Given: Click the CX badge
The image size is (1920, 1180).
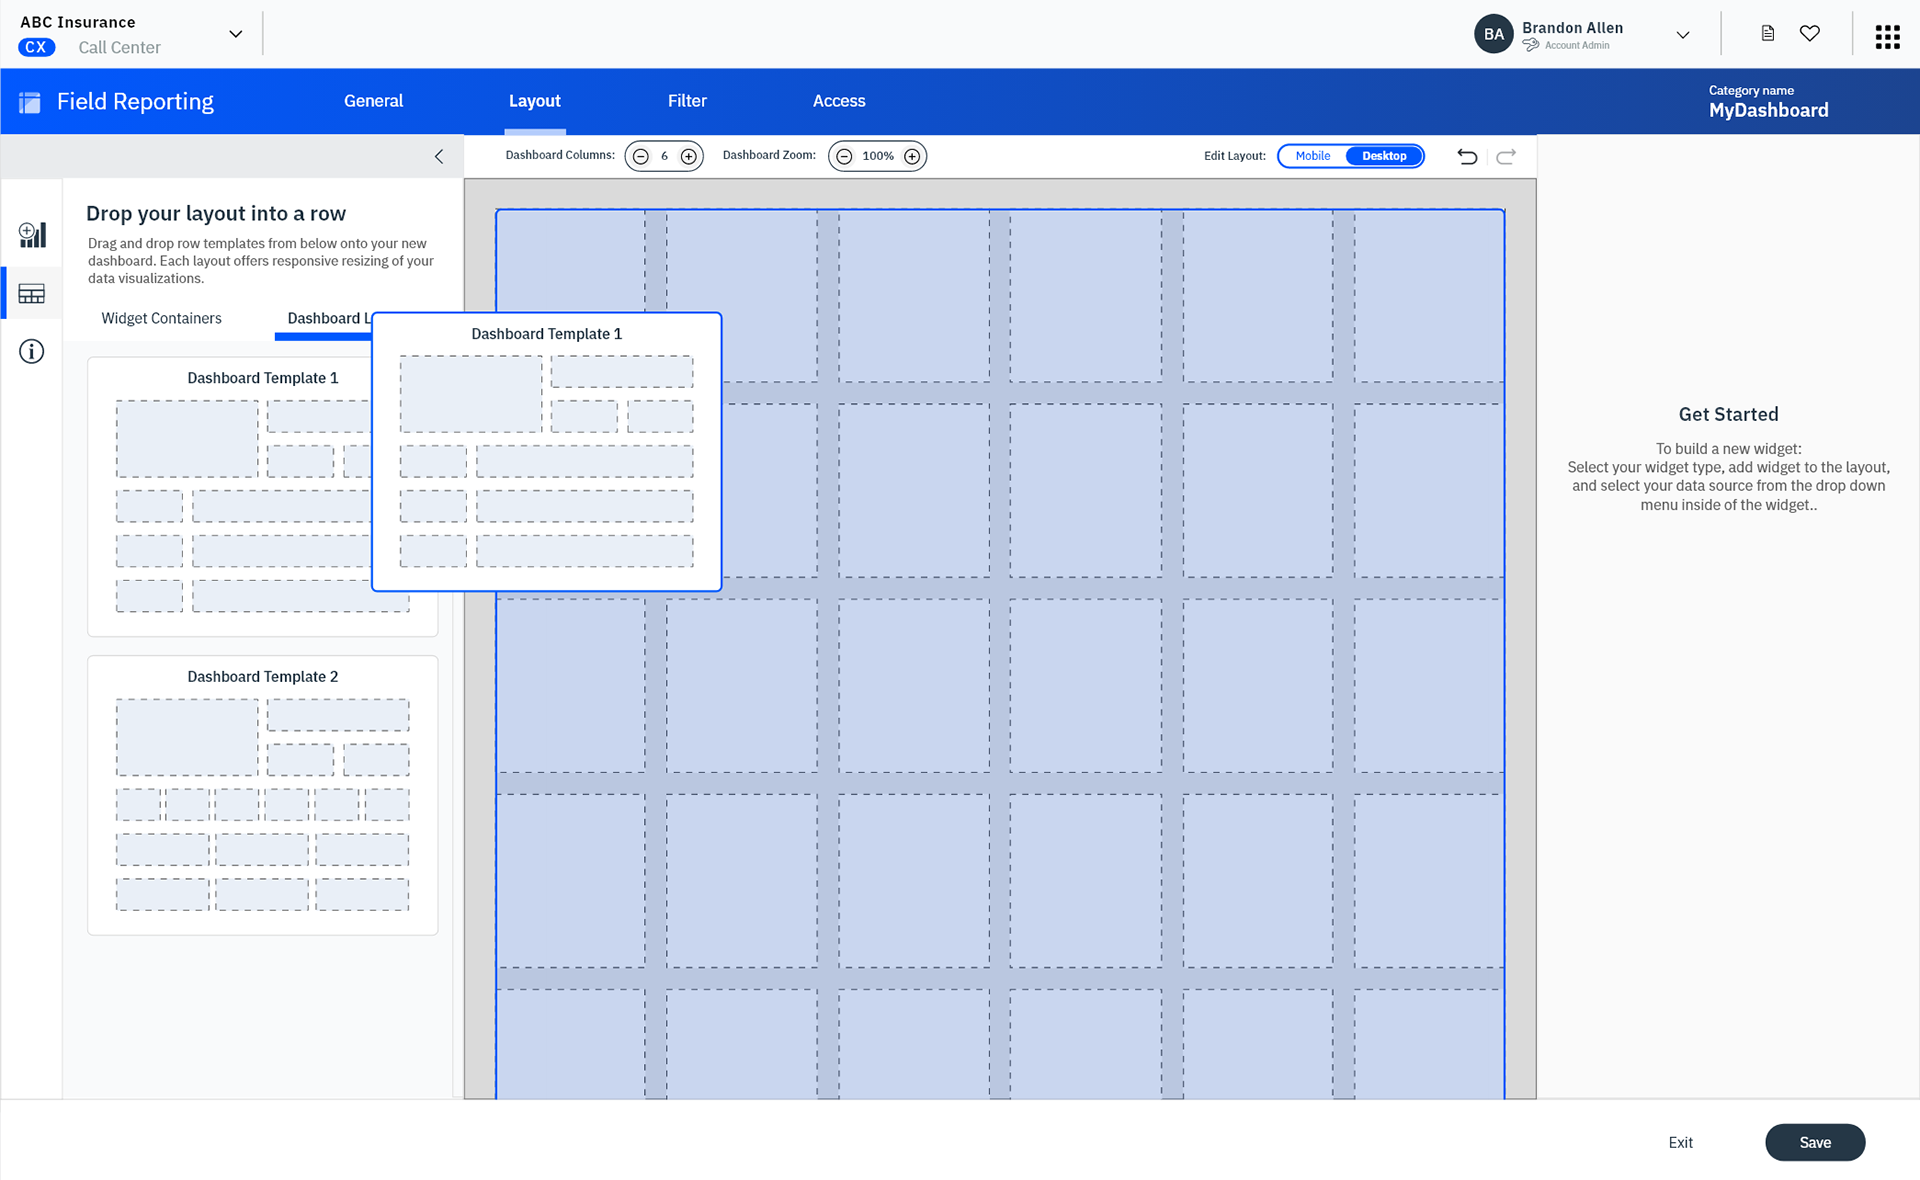Looking at the screenshot, I should [36, 47].
